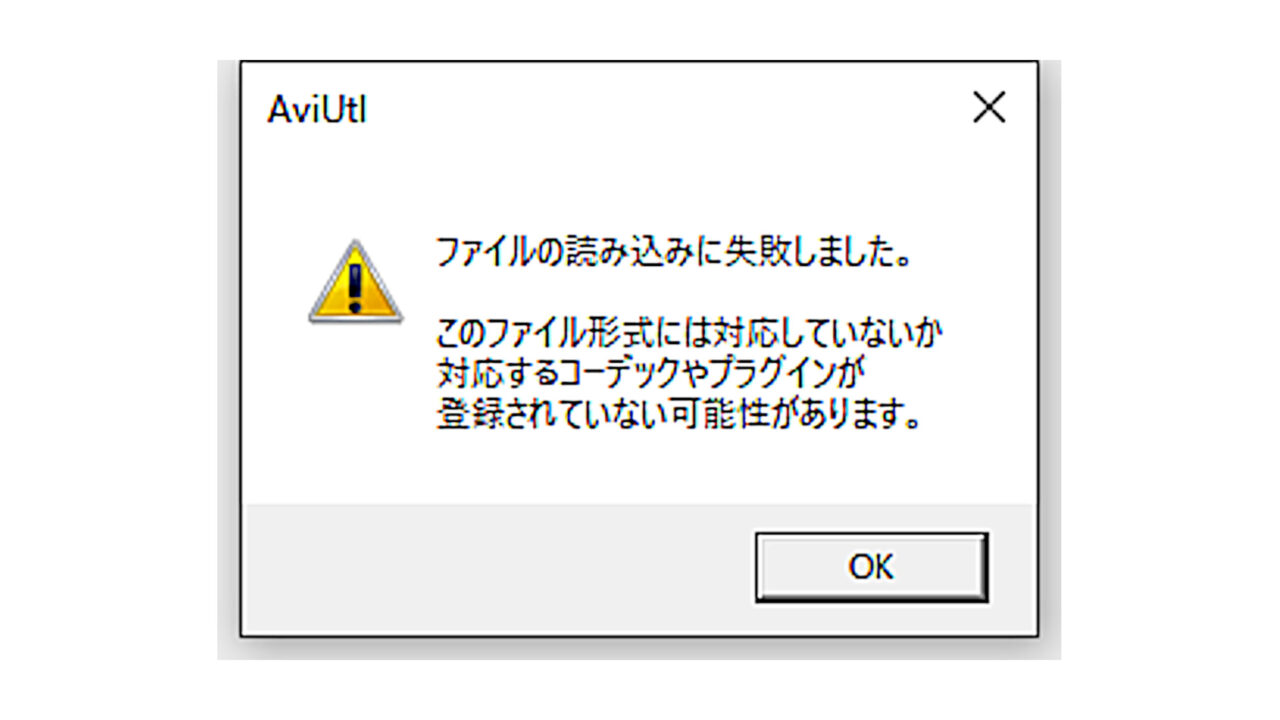Click the line 対応するコーデックやプラグインが

click(648, 374)
